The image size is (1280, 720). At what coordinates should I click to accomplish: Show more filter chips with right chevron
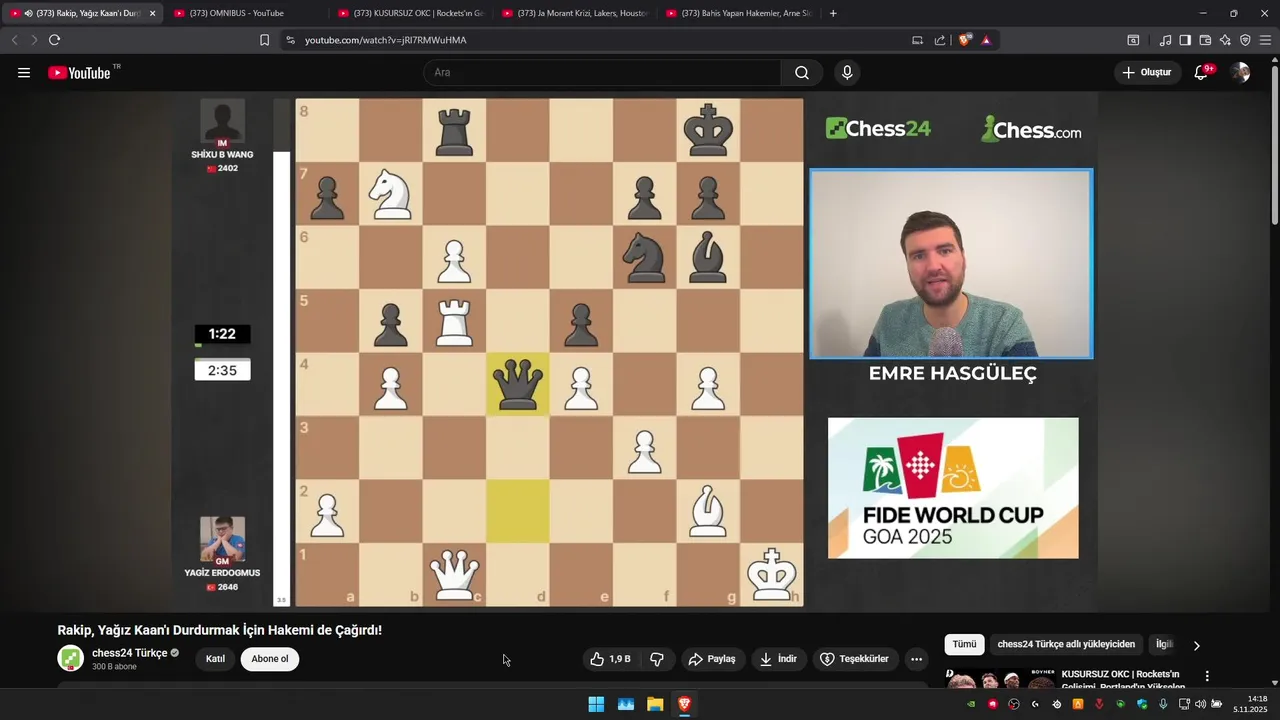pyautogui.click(x=1196, y=645)
